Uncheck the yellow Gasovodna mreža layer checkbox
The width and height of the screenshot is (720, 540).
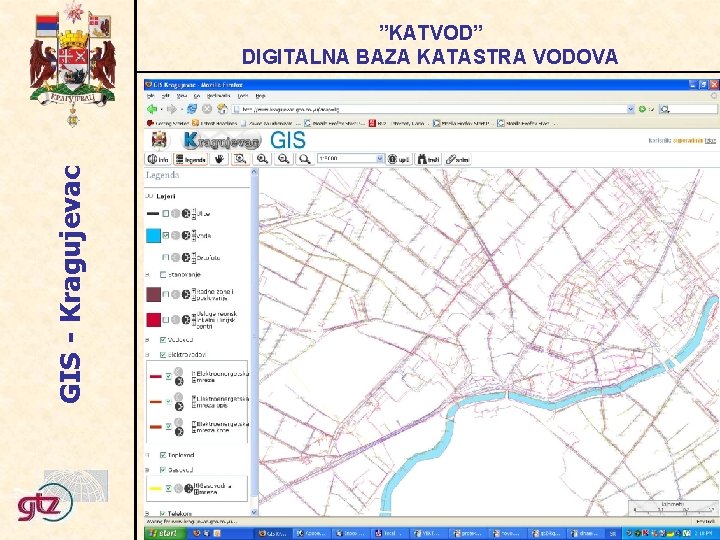point(169,489)
